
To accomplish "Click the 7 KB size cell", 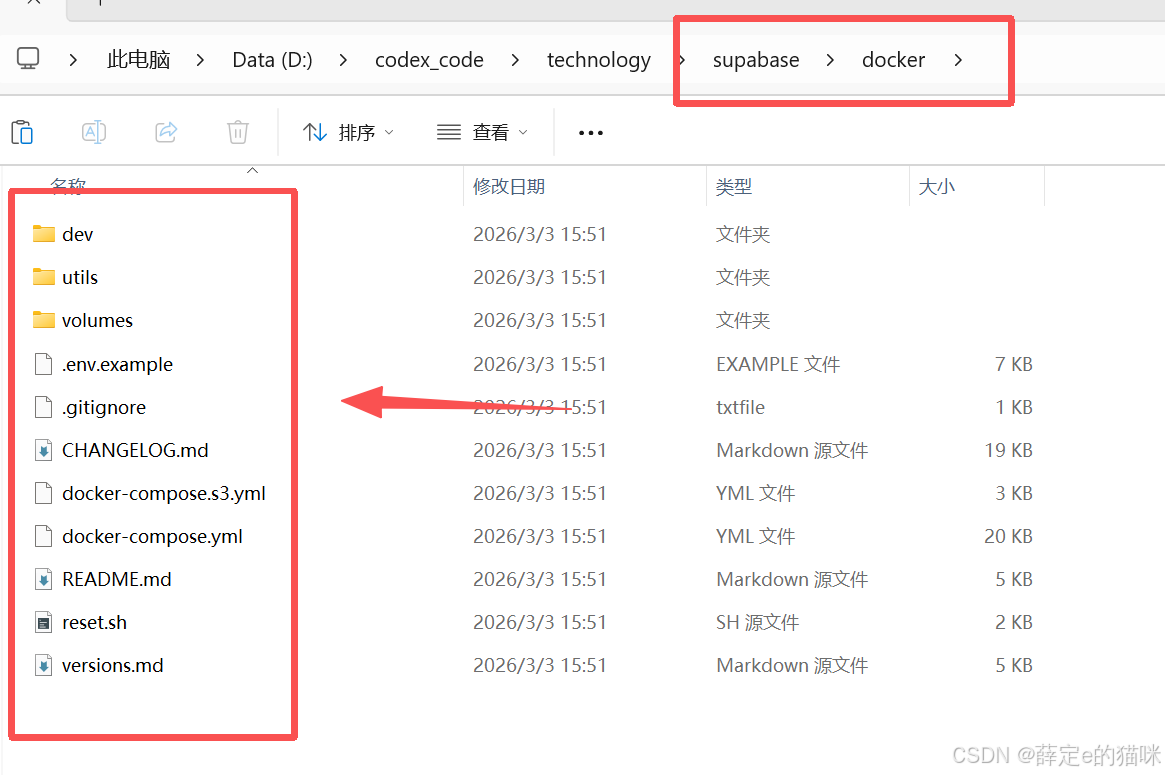I will 1014,364.
